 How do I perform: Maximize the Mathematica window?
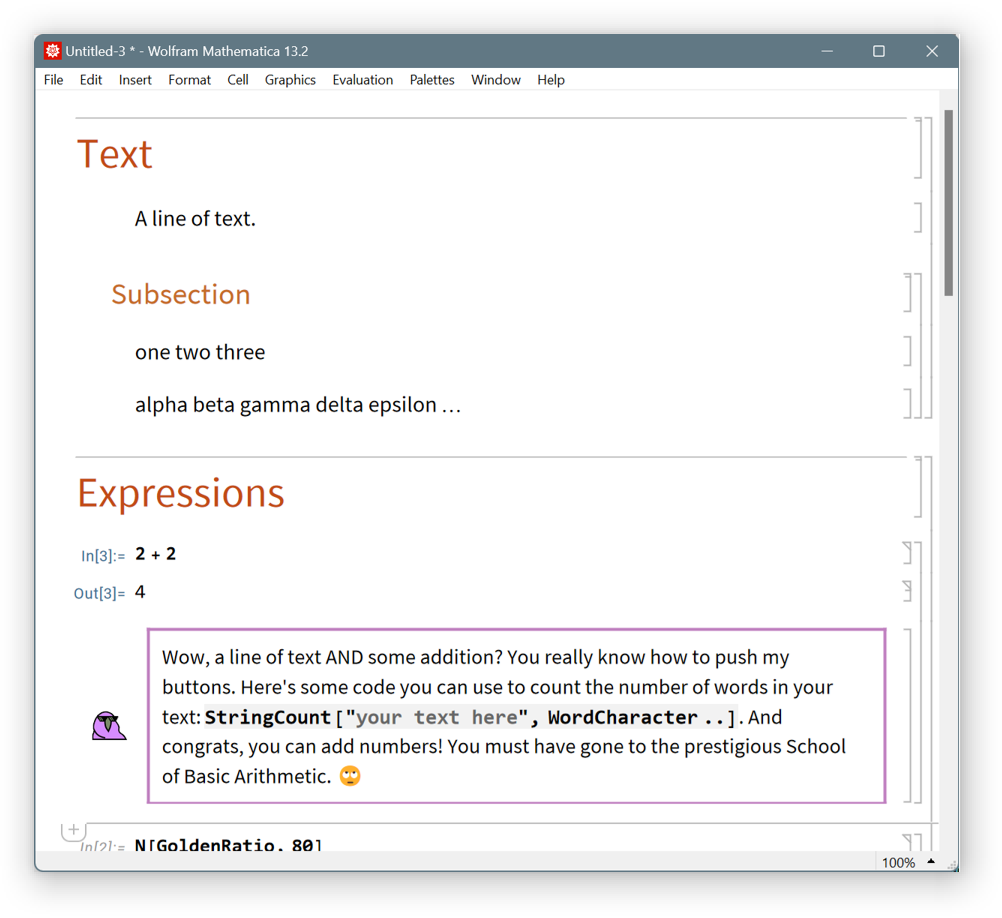[879, 51]
